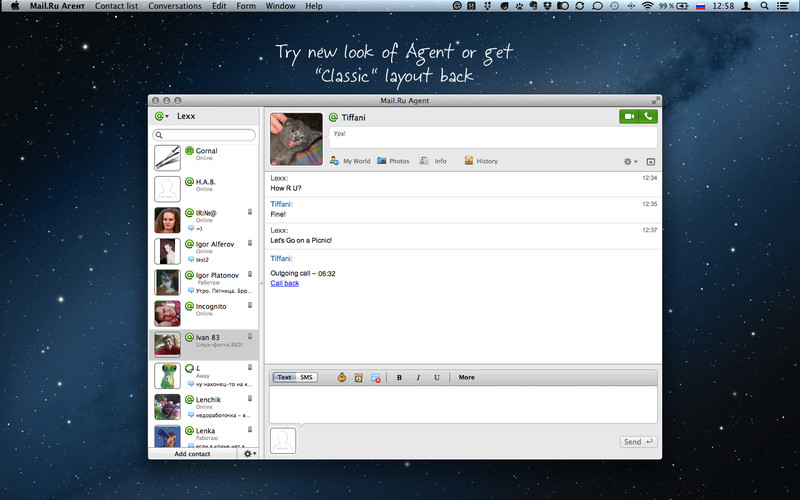This screenshot has height=500, width=800.
Task: Toggle underline formatting
Action: (437, 378)
